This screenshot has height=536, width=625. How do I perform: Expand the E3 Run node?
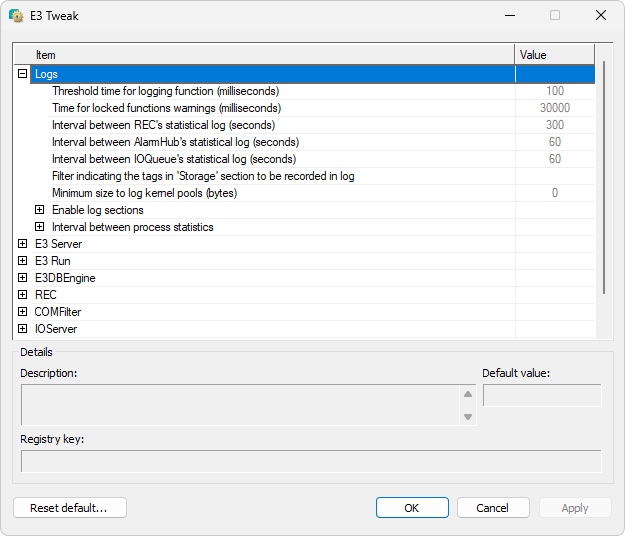(x=23, y=261)
